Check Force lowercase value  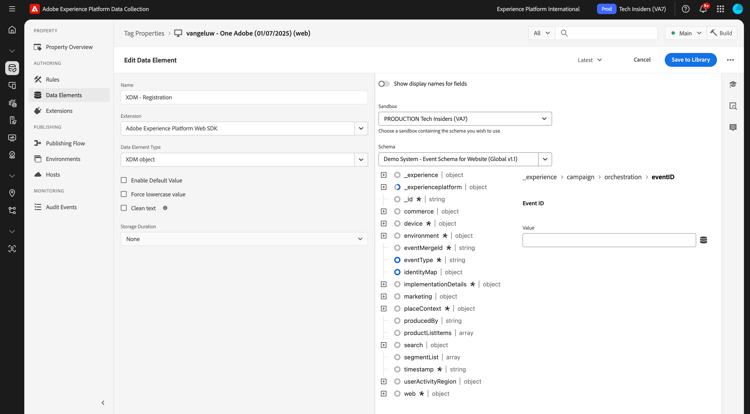coord(124,194)
